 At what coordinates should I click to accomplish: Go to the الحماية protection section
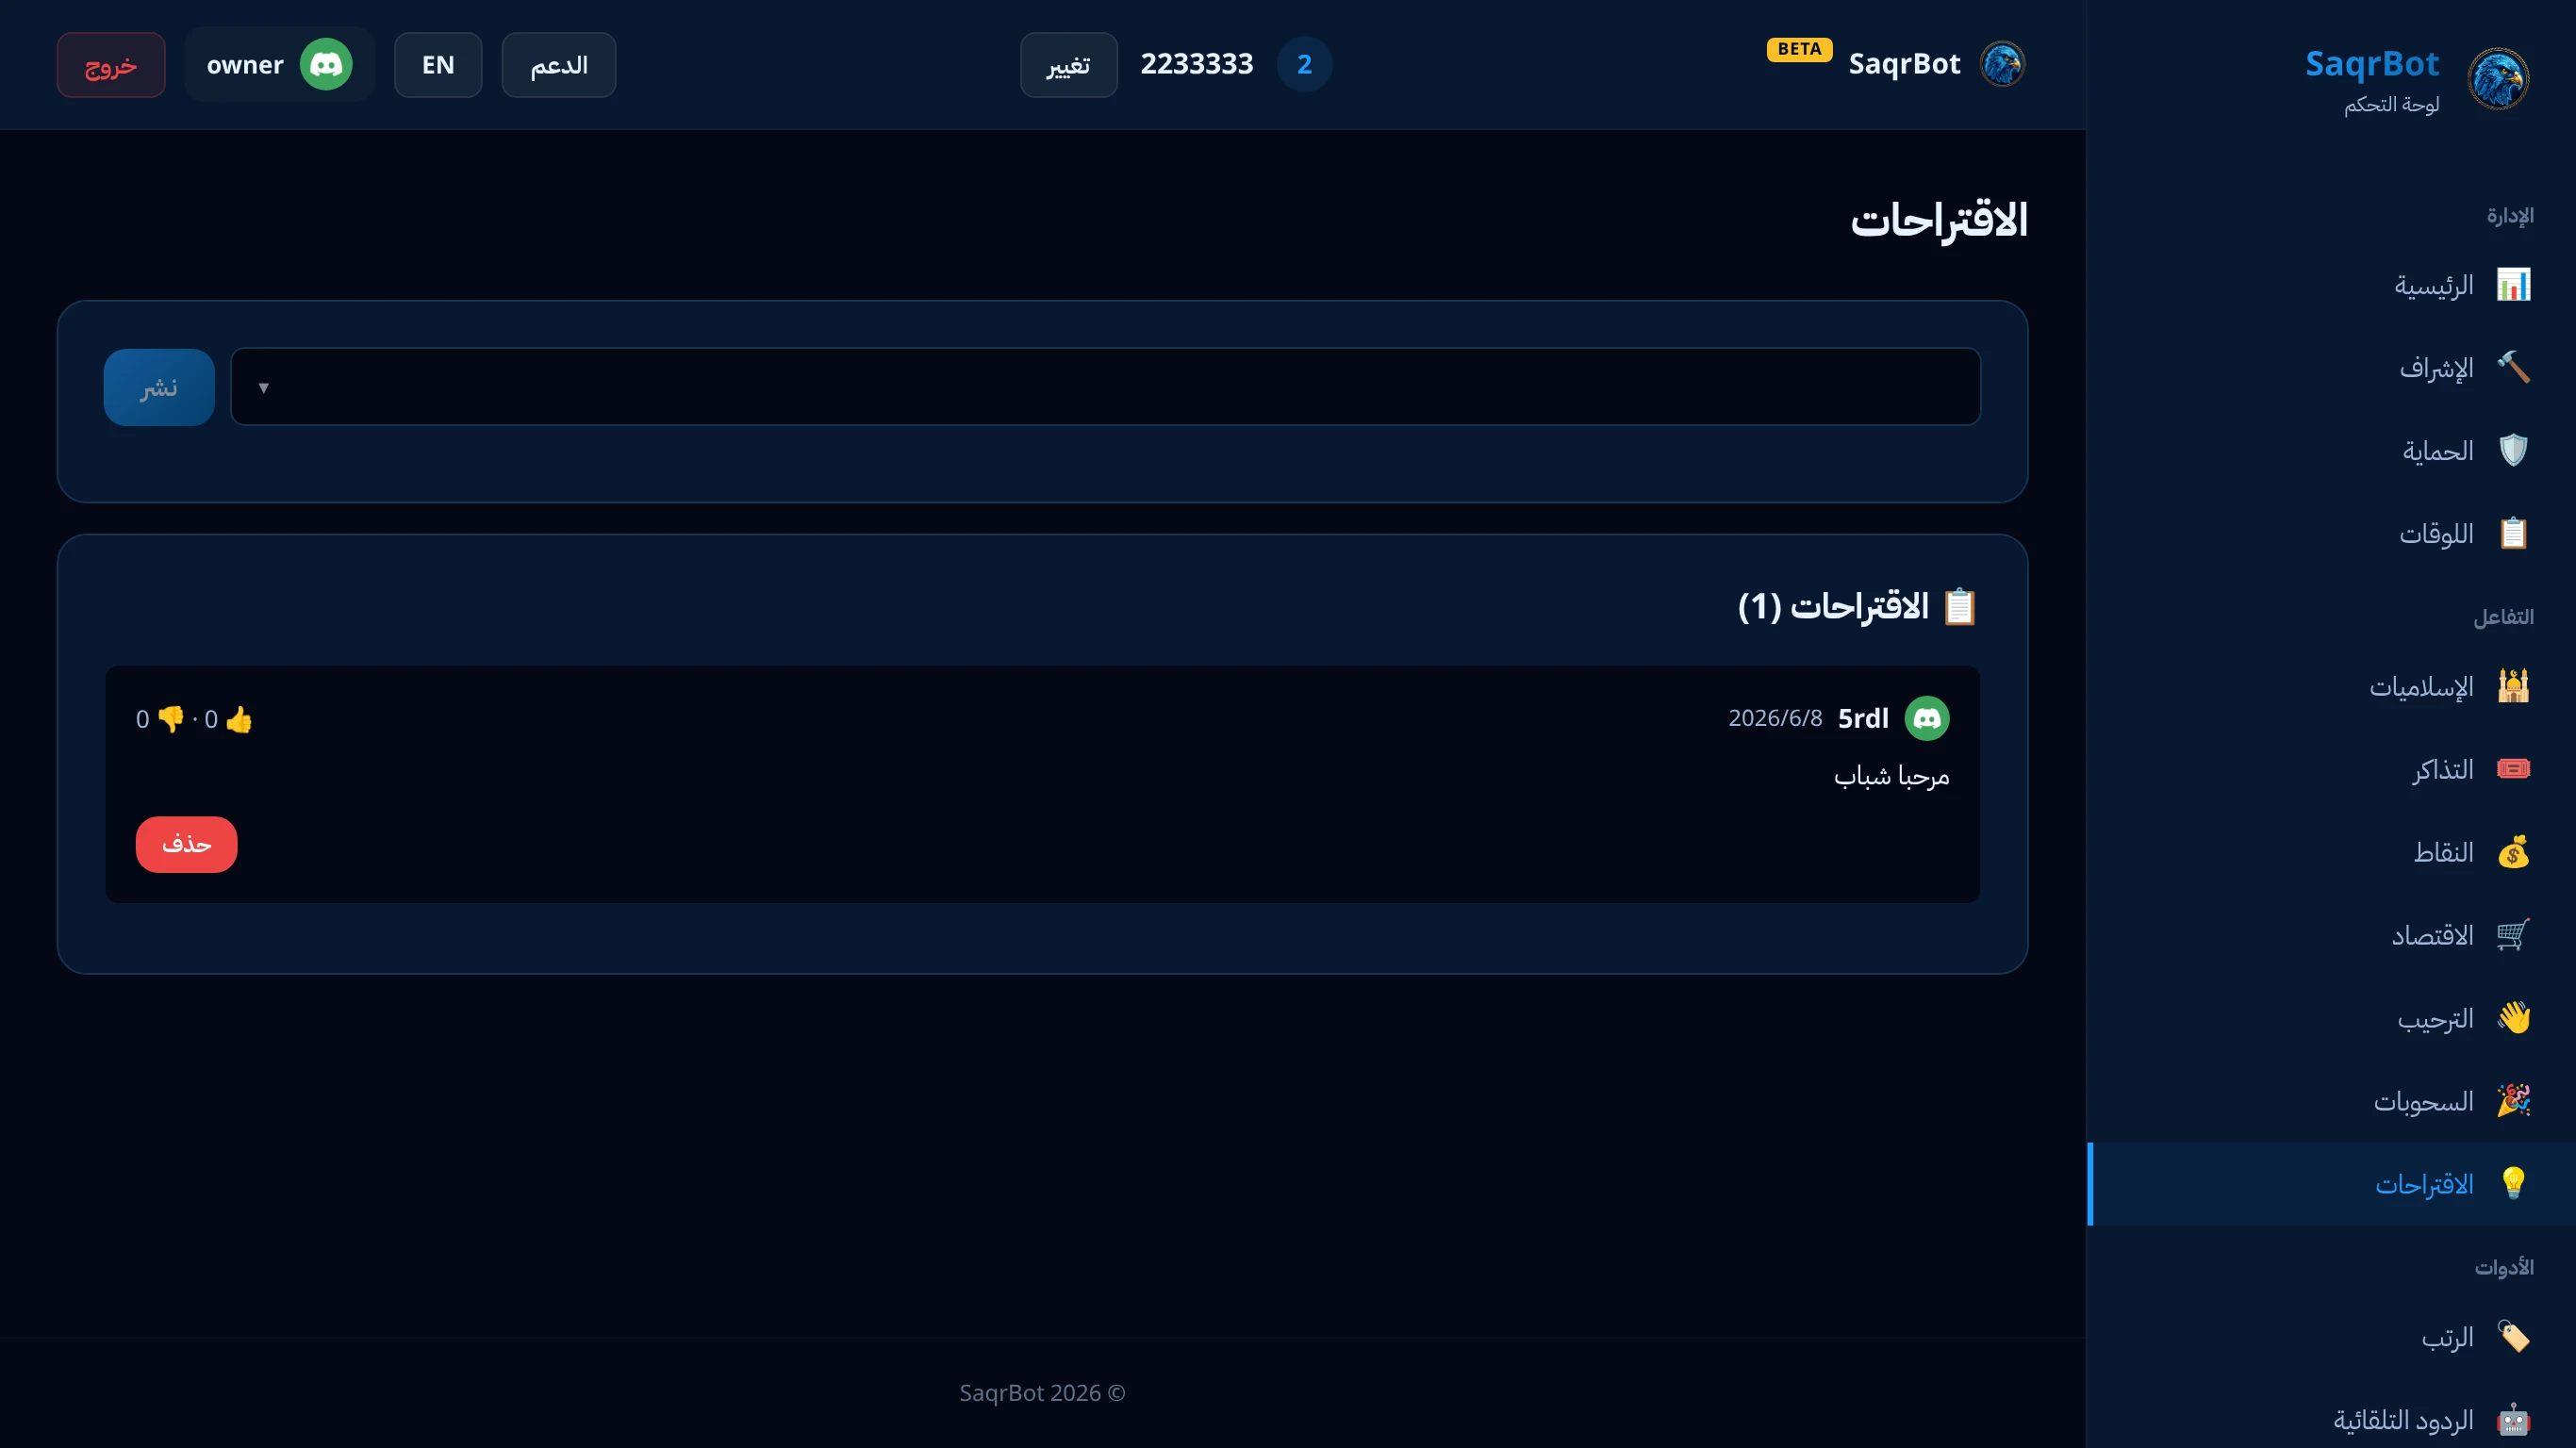click(2331, 450)
